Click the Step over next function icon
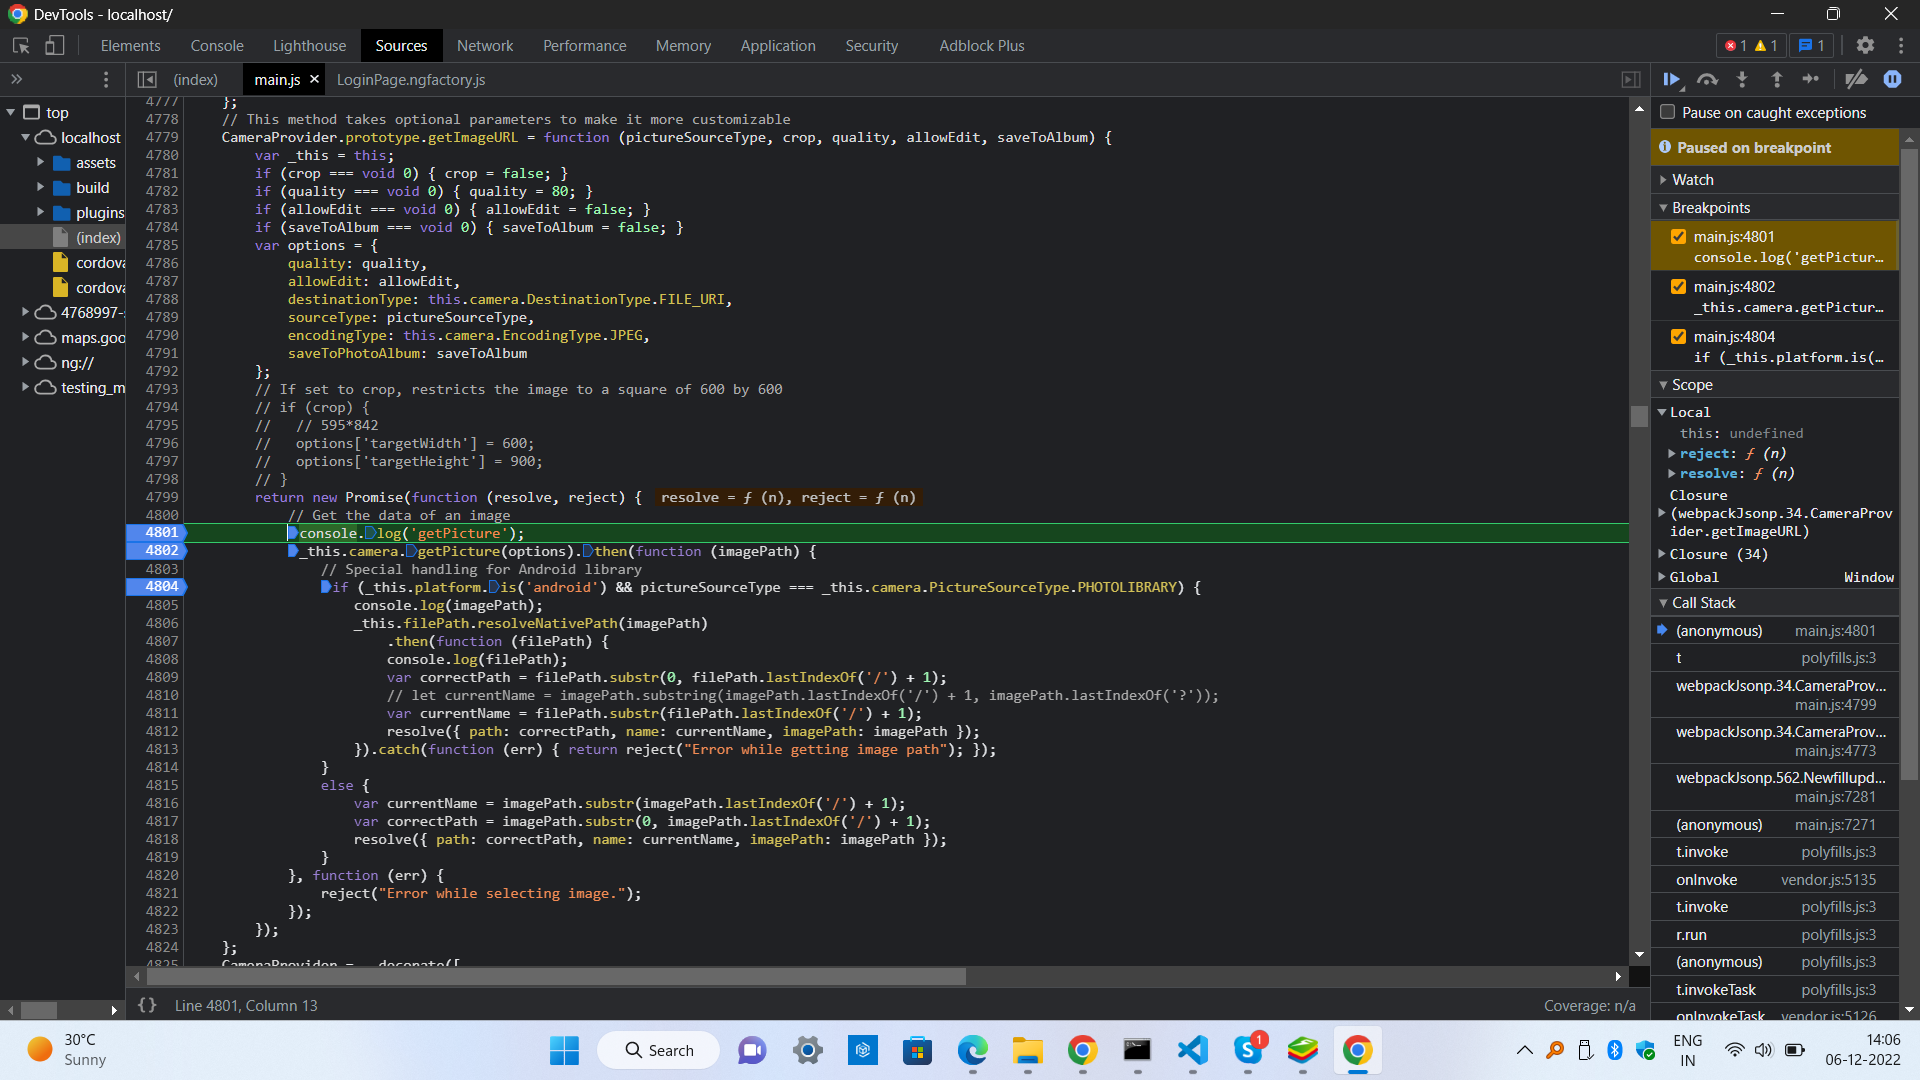 (x=1707, y=80)
